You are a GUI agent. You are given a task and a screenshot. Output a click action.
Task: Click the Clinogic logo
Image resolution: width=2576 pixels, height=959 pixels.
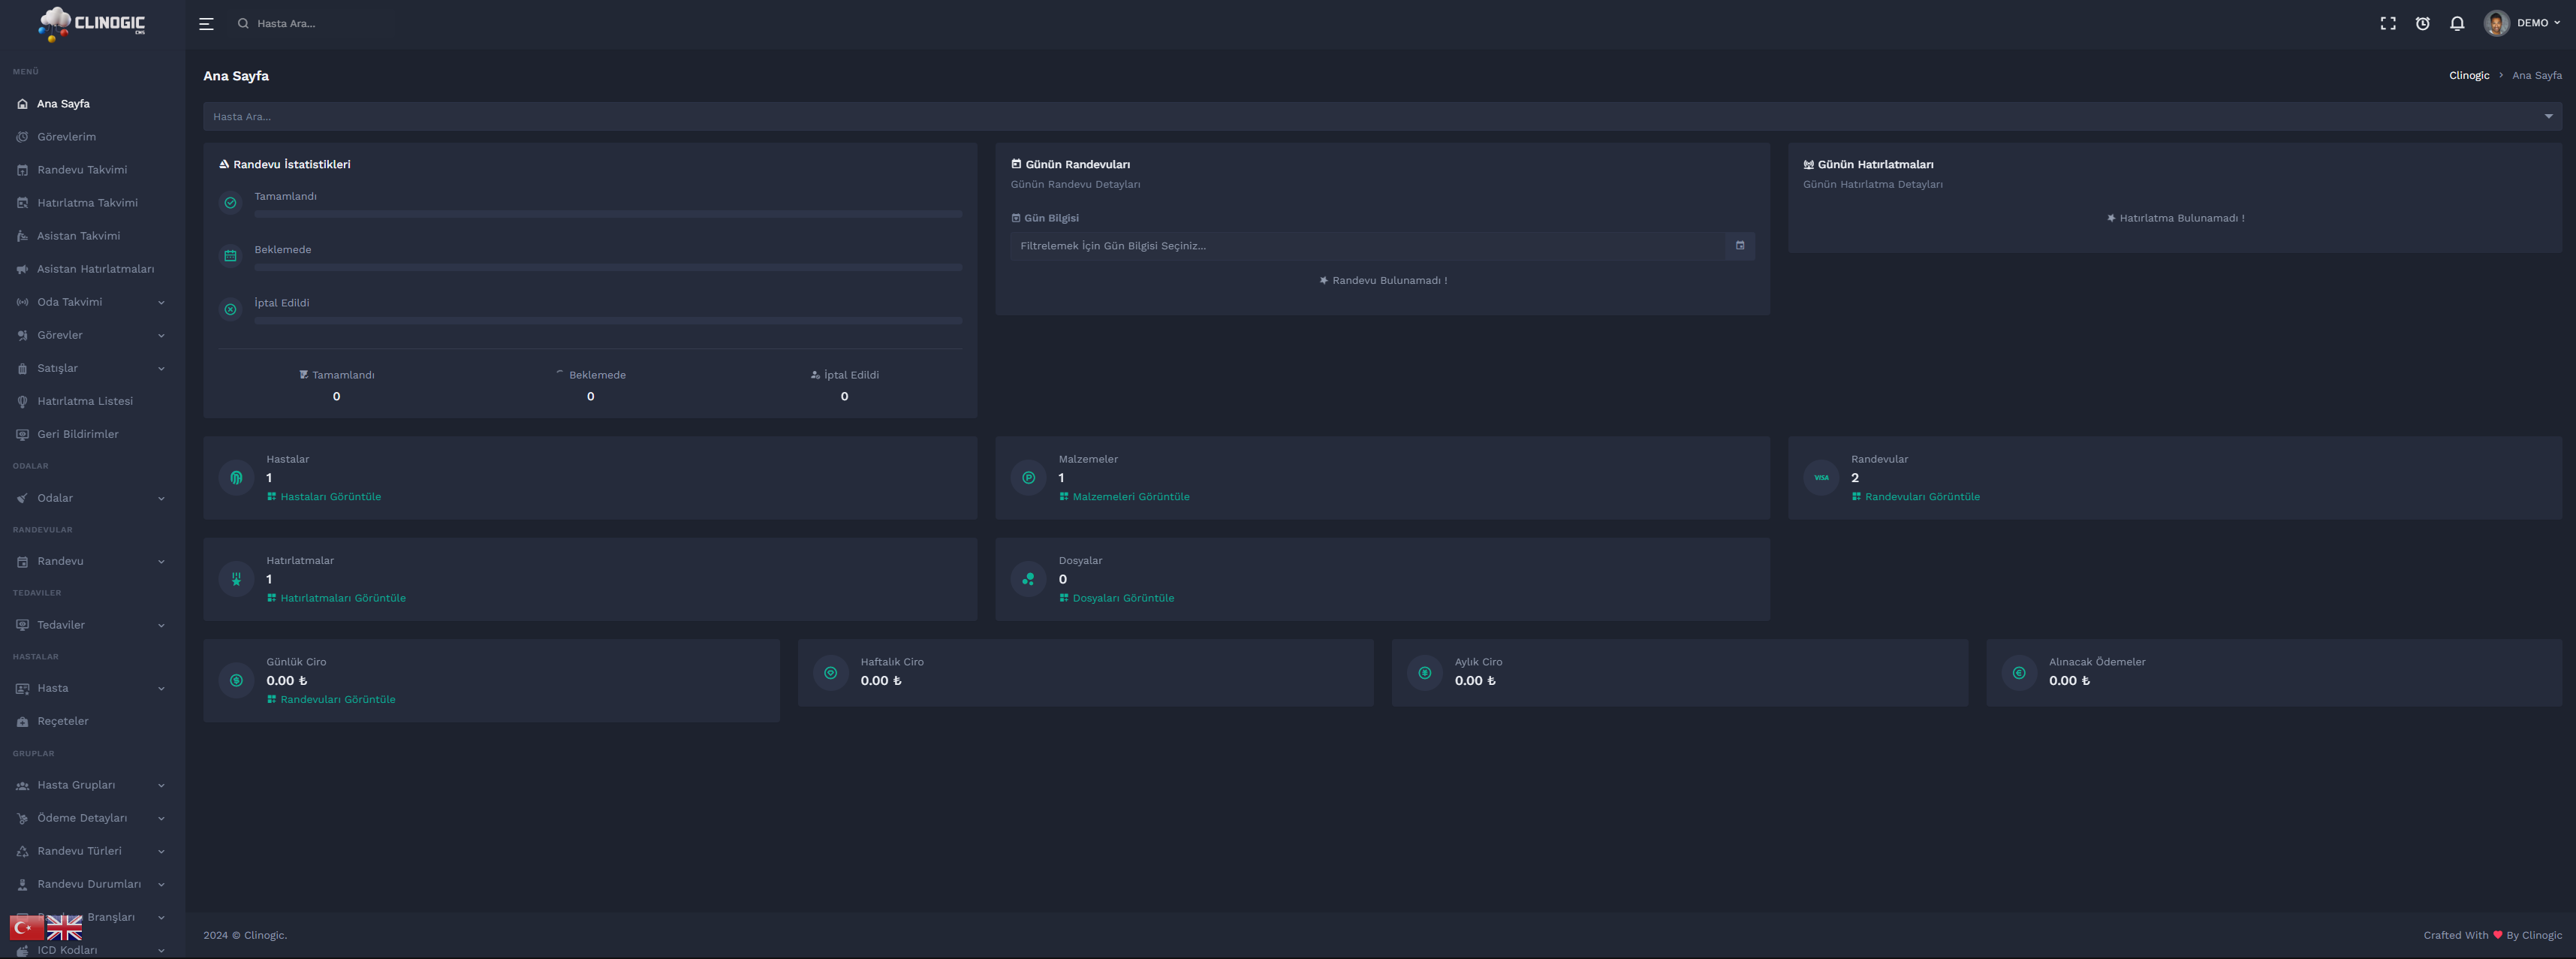click(92, 24)
